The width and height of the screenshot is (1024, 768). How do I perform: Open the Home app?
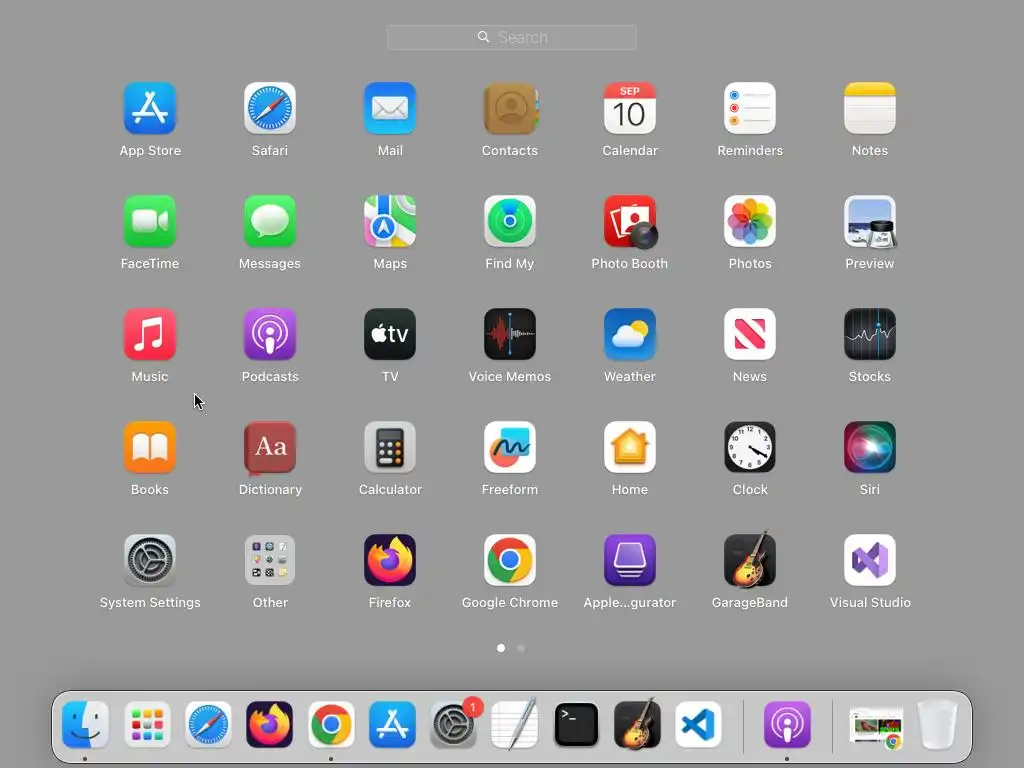tap(630, 447)
